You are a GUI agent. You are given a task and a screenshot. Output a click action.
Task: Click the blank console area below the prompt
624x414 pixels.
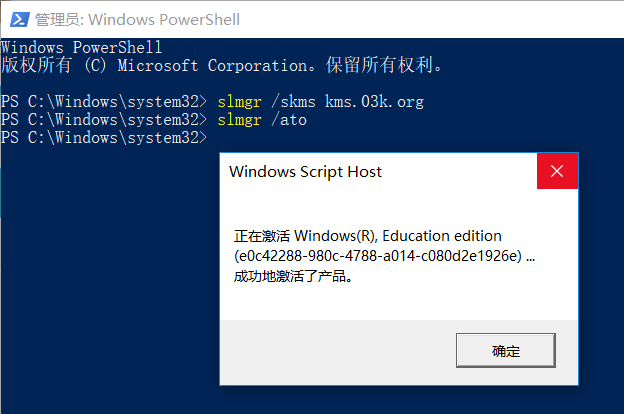pyautogui.click(x=109, y=279)
